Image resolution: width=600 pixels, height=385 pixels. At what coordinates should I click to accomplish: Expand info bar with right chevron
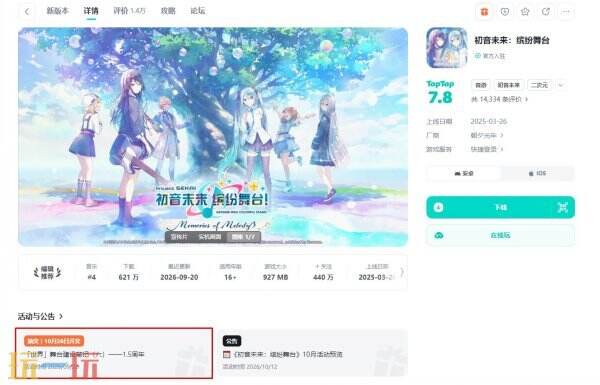(402, 272)
